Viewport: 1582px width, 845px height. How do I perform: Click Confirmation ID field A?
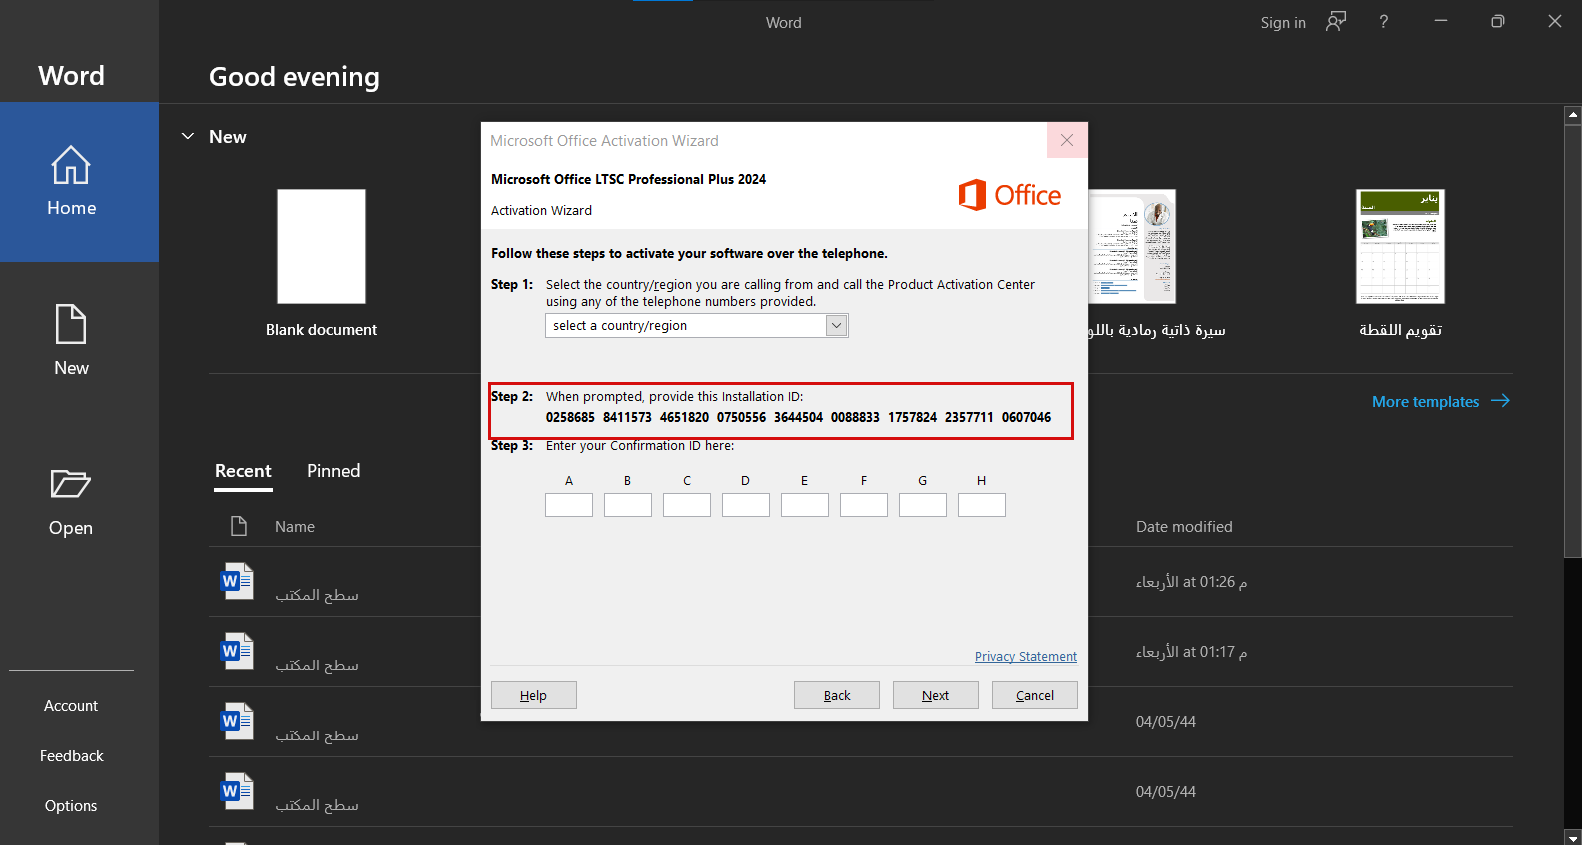(569, 505)
